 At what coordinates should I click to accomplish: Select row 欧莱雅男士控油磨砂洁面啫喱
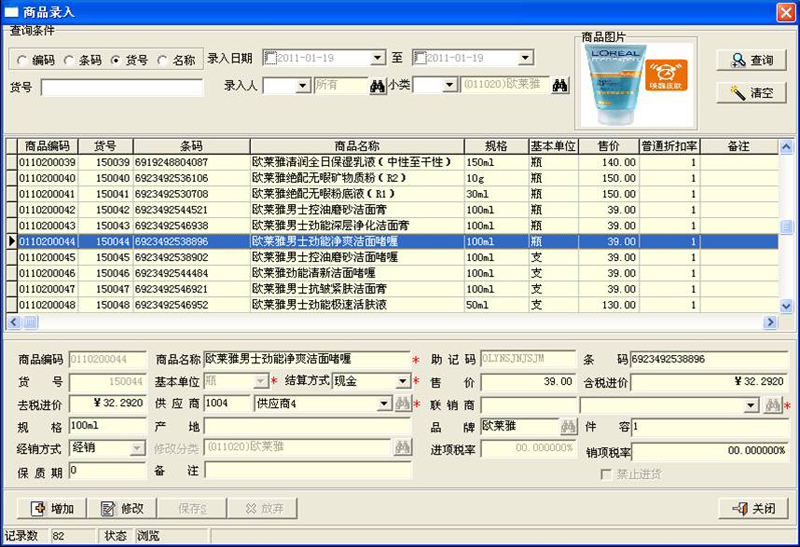pyautogui.click(x=393, y=257)
